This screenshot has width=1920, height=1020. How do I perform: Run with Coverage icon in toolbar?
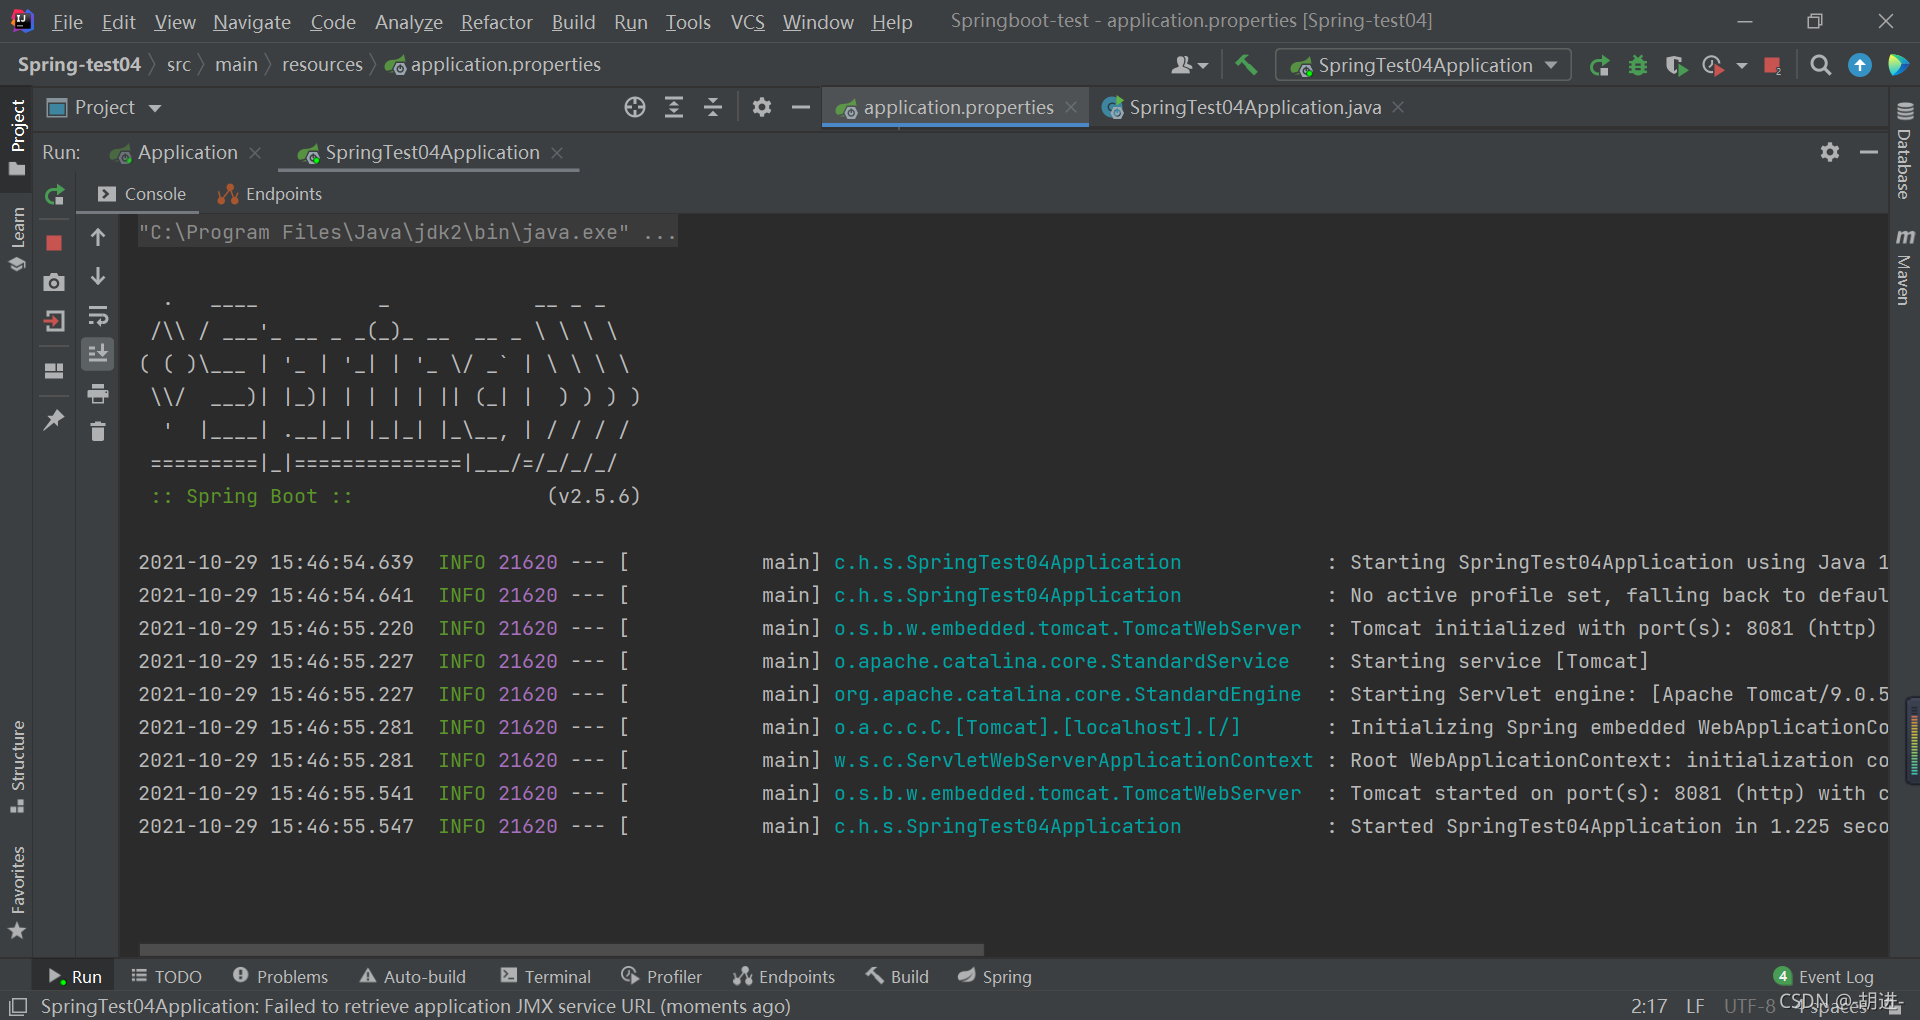pyautogui.click(x=1676, y=66)
